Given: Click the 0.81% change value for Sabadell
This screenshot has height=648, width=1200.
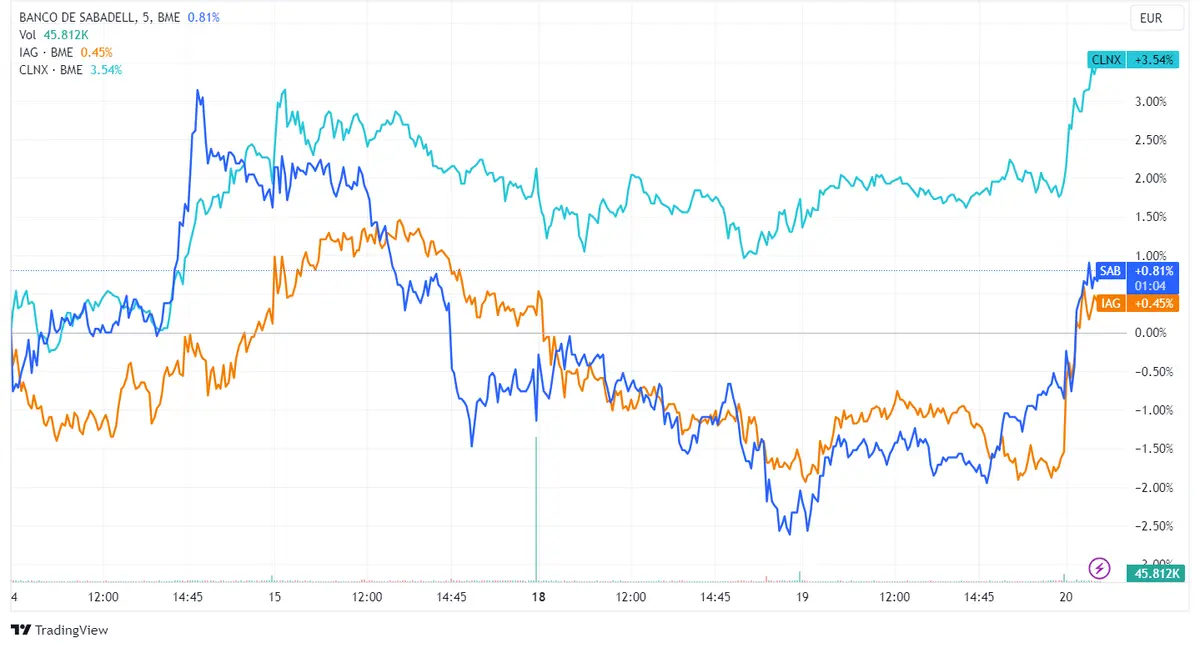Looking at the screenshot, I should tap(203, 17).
